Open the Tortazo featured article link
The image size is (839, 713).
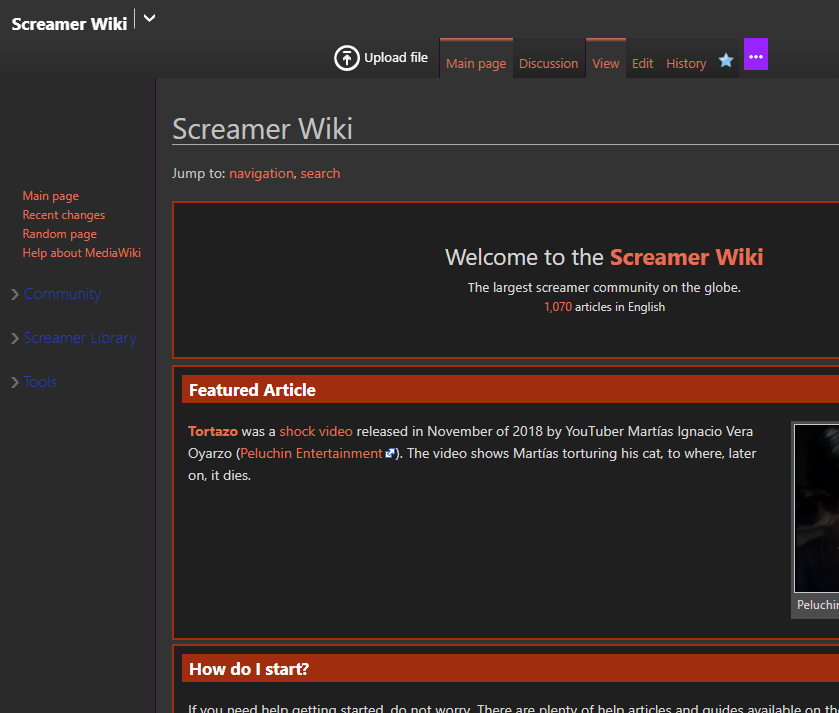pyautogui.click(x=212, y=431)
